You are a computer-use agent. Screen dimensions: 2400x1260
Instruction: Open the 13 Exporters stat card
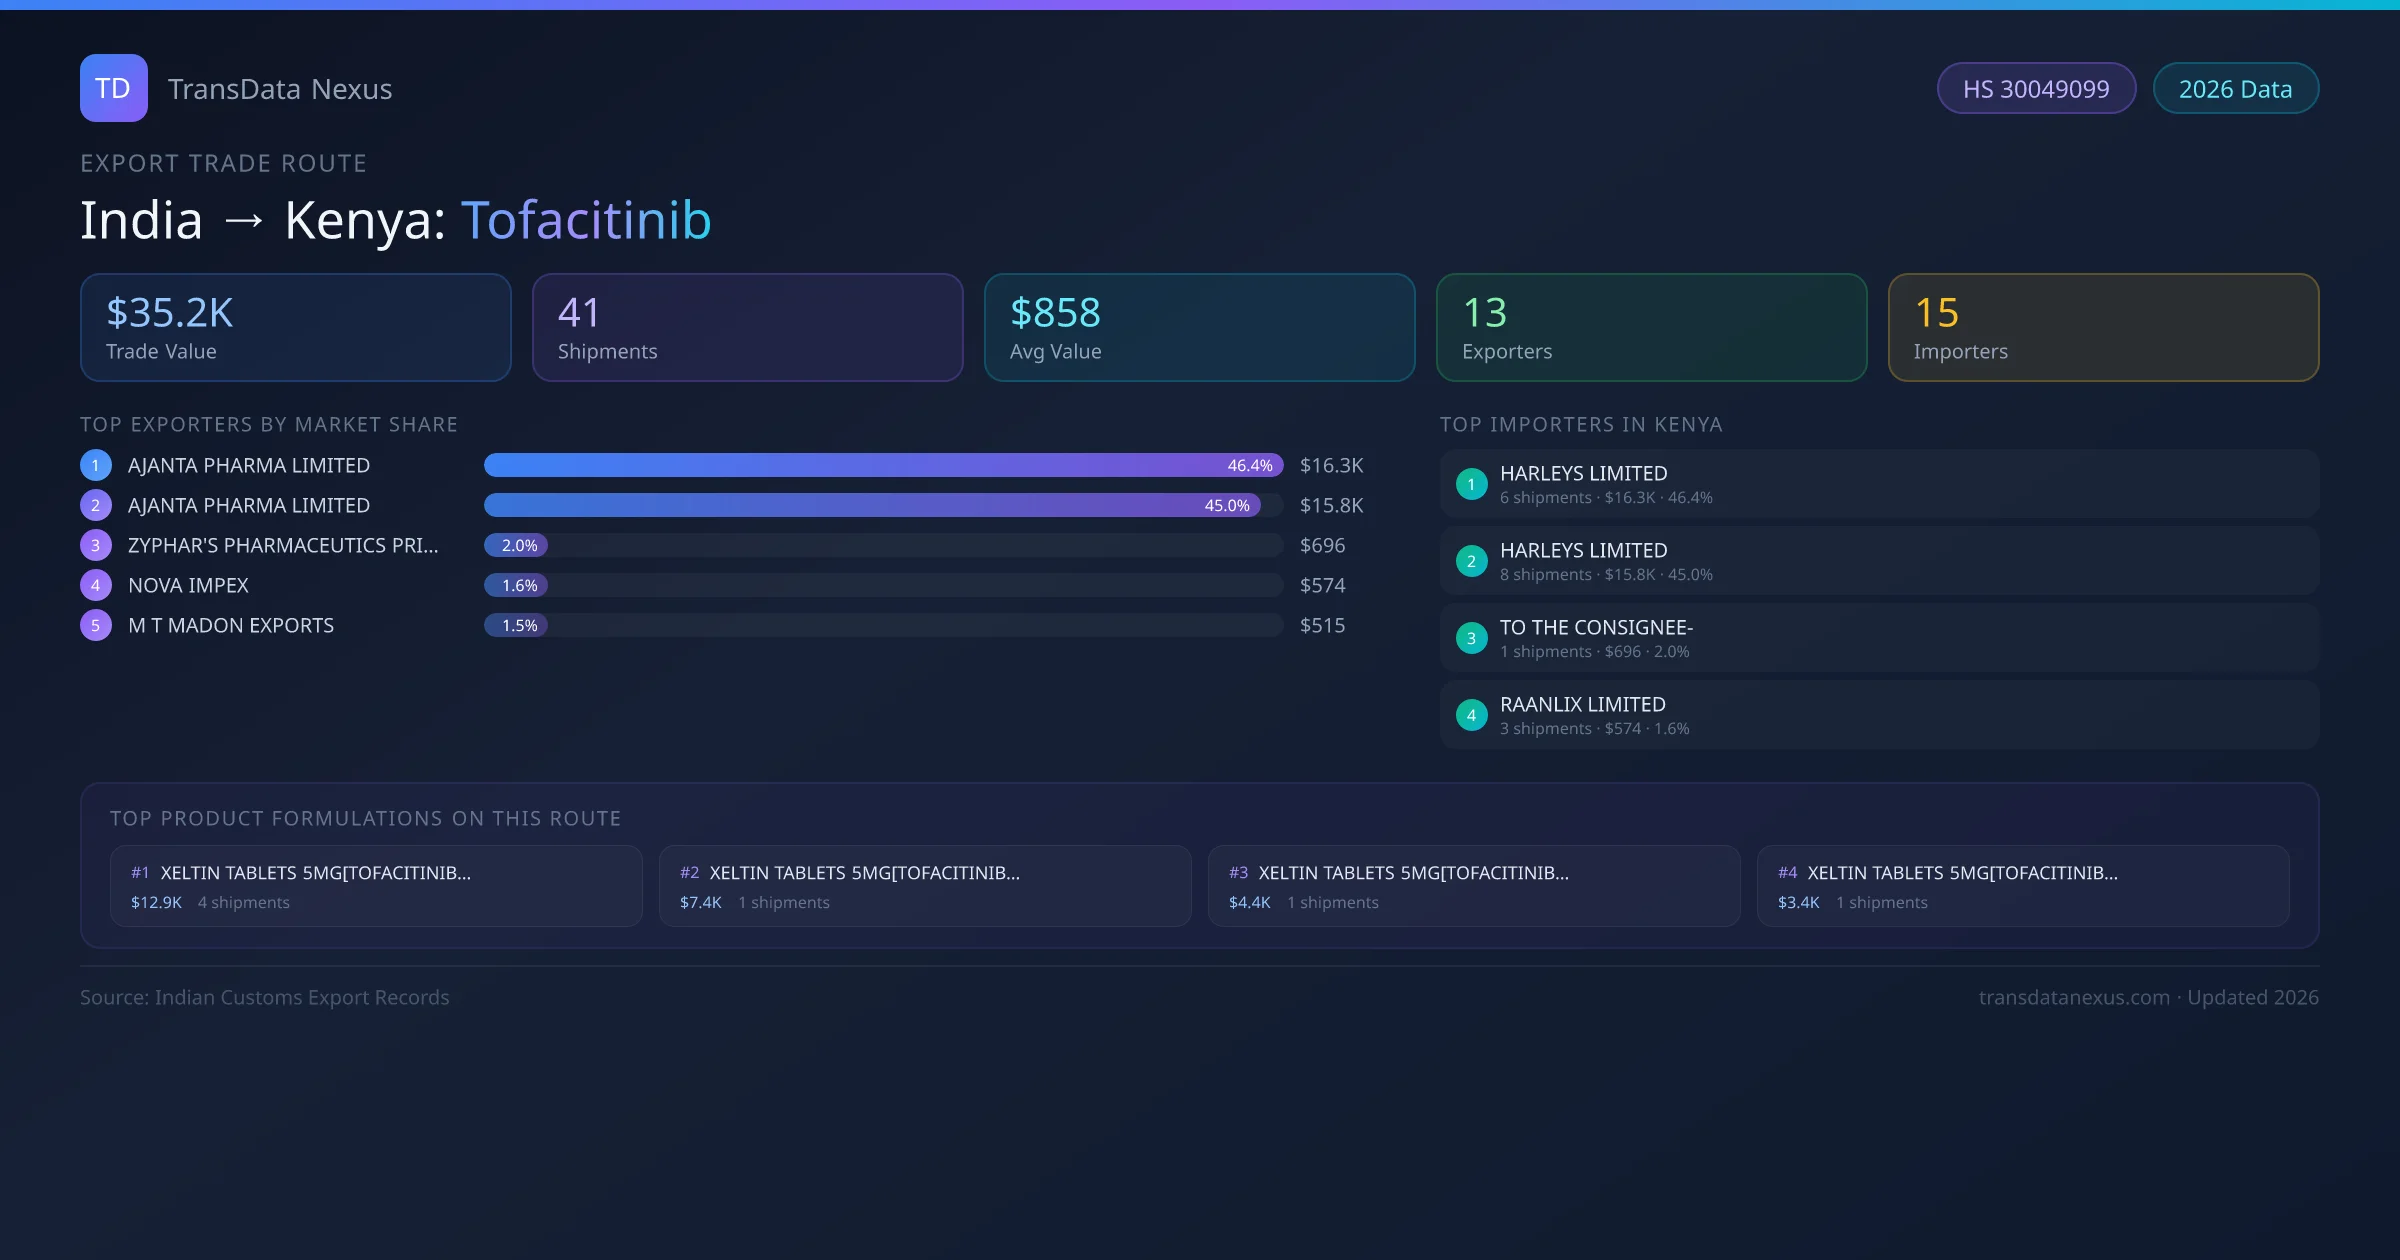[1651, 328]
